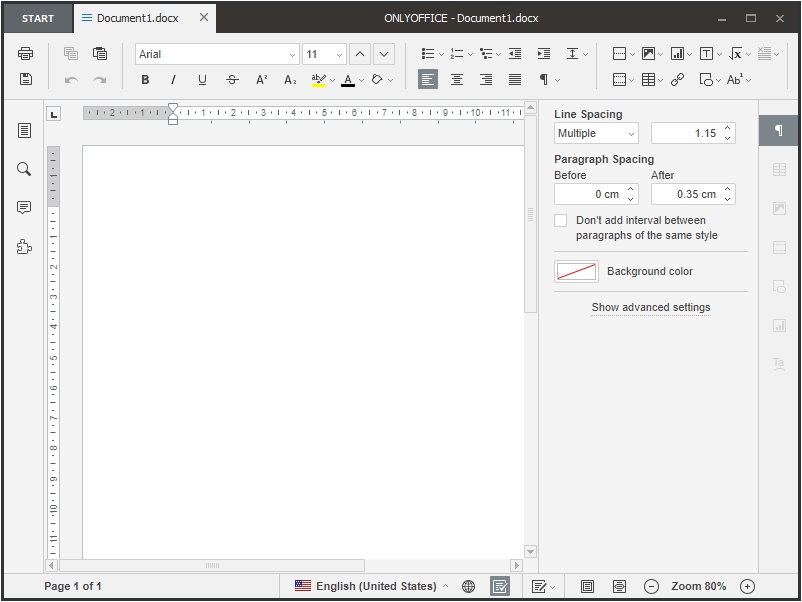Switch to the START tab
The height and width of the screenshot is (602, 802).
38,18
